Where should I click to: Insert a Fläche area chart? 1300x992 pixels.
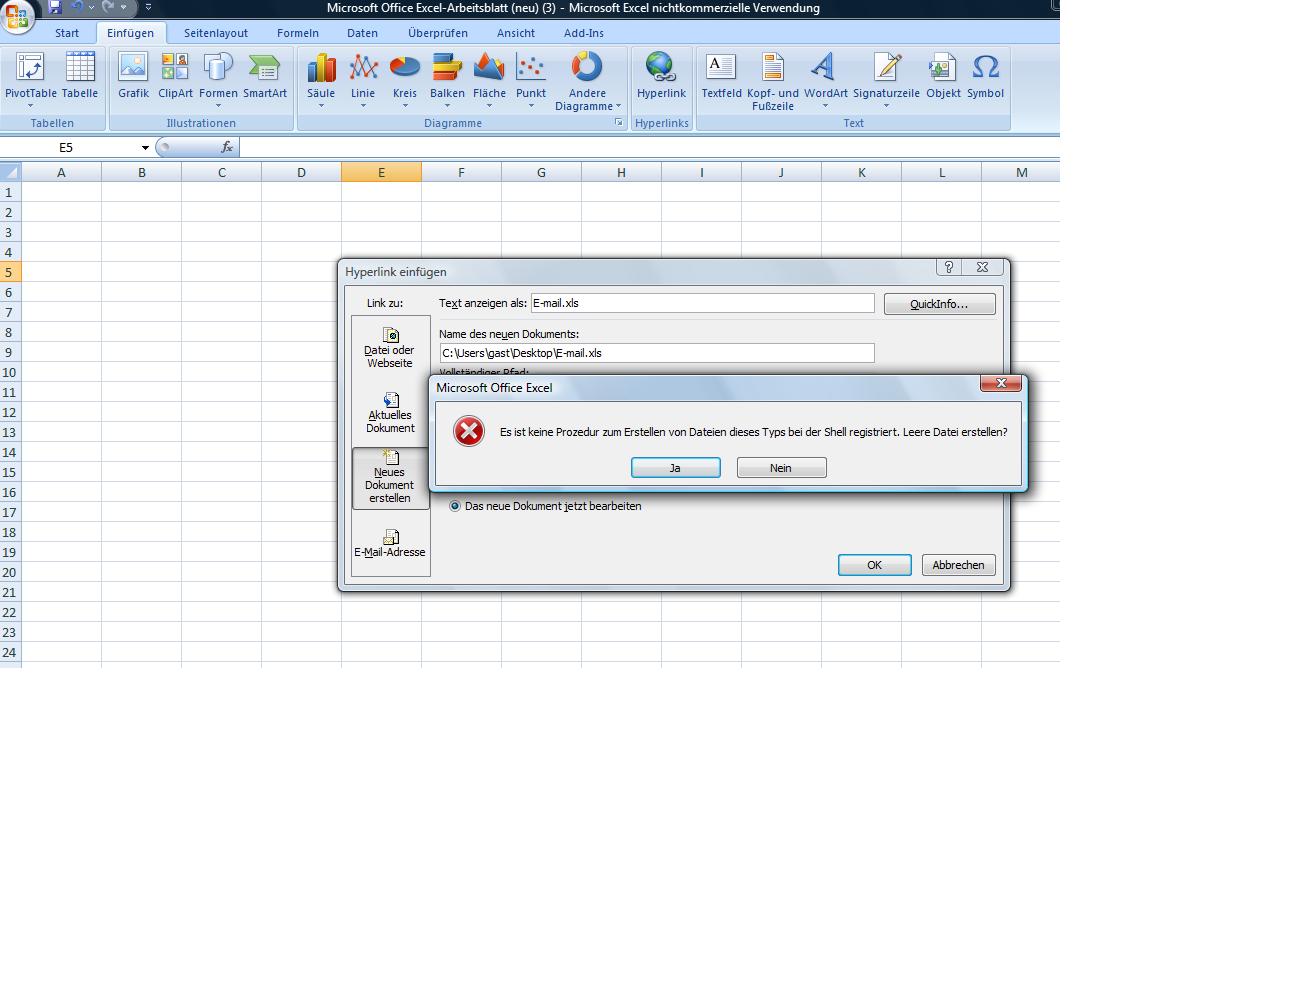(489, 80)
